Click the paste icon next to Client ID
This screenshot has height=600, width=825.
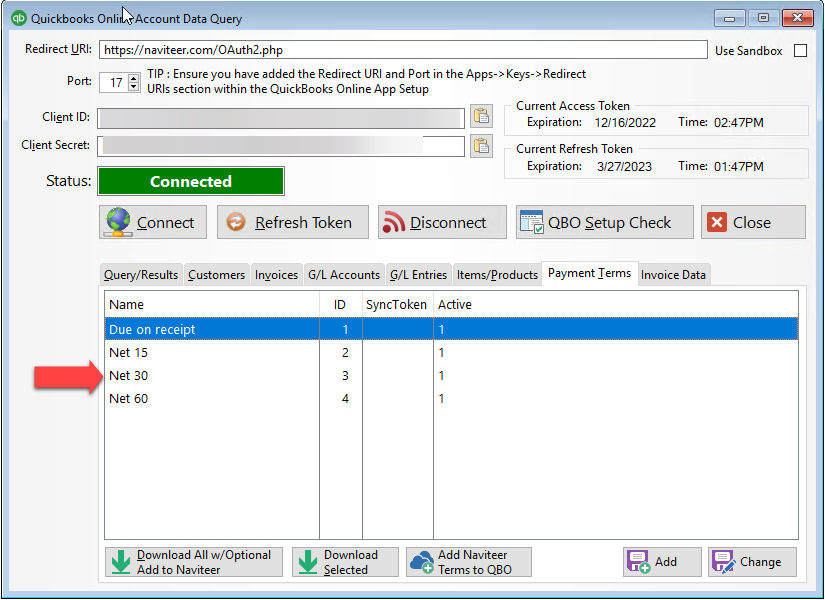pos(481,116)
